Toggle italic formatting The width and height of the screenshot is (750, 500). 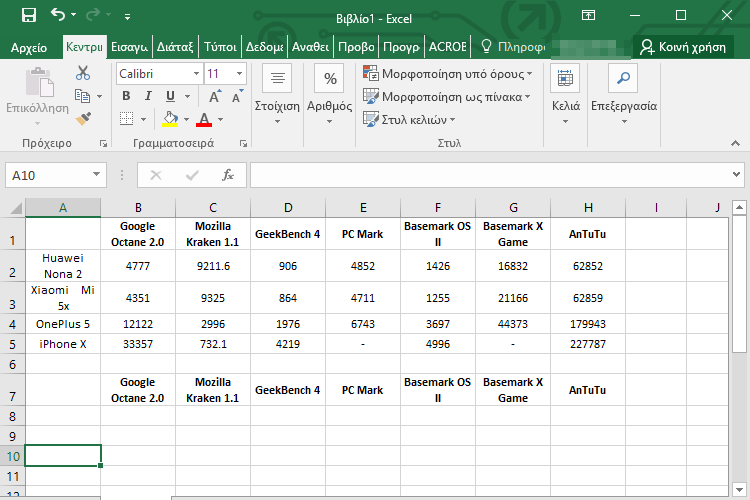click(148, 96)
